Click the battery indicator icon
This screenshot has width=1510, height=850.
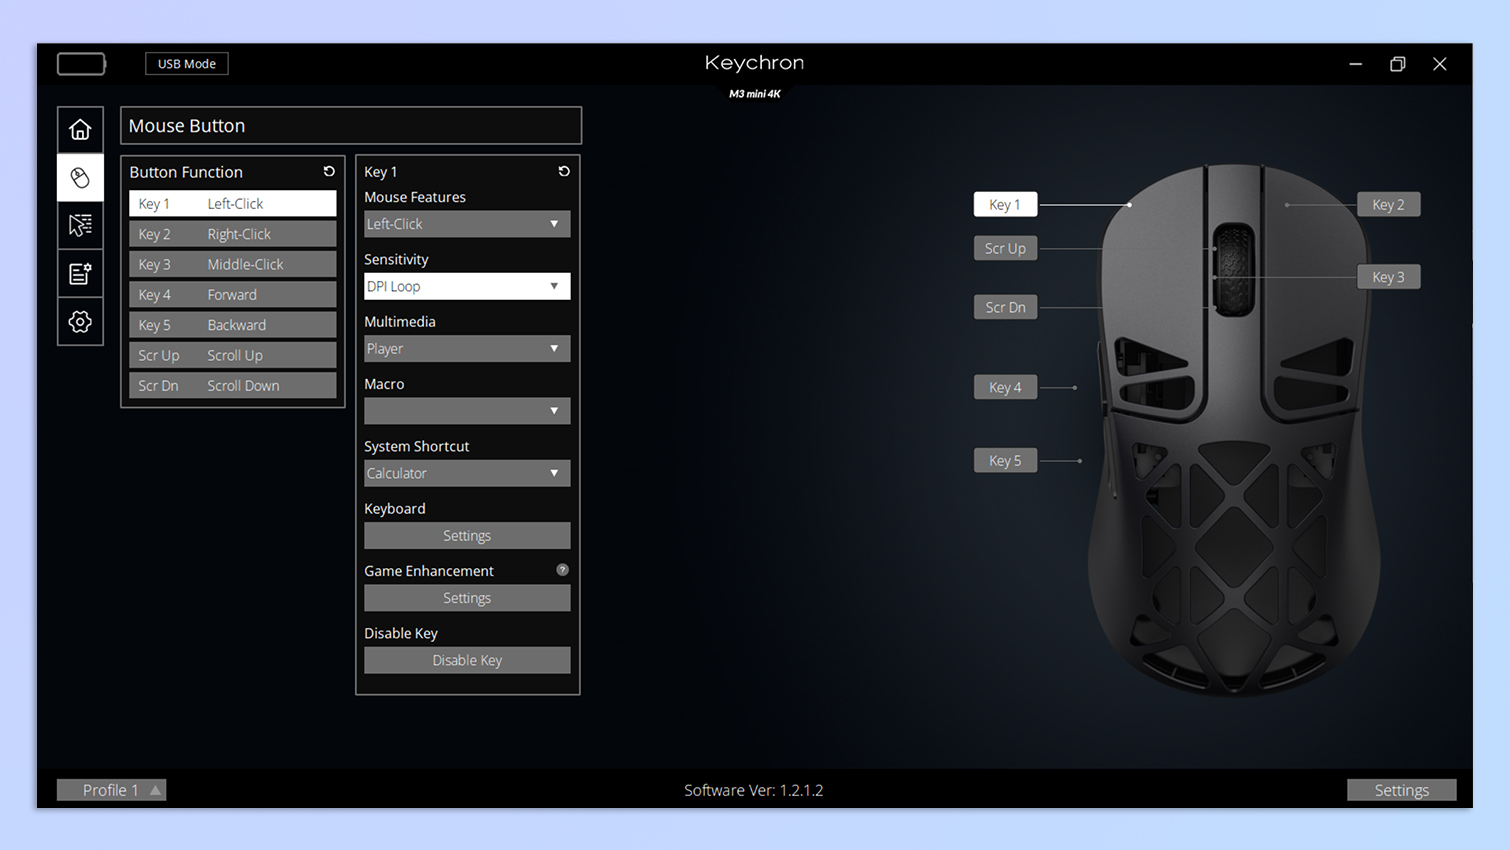(81, 64)
